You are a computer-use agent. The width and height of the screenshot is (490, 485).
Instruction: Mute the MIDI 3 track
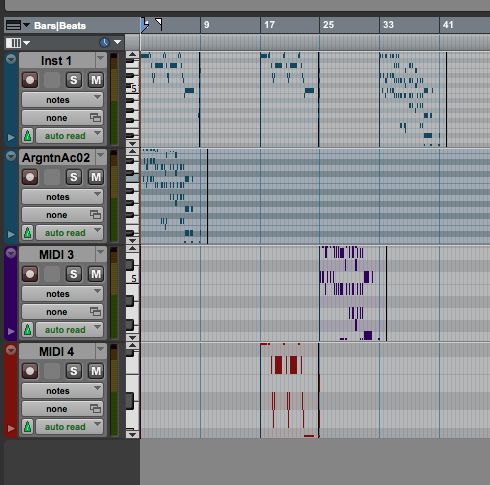96,274
